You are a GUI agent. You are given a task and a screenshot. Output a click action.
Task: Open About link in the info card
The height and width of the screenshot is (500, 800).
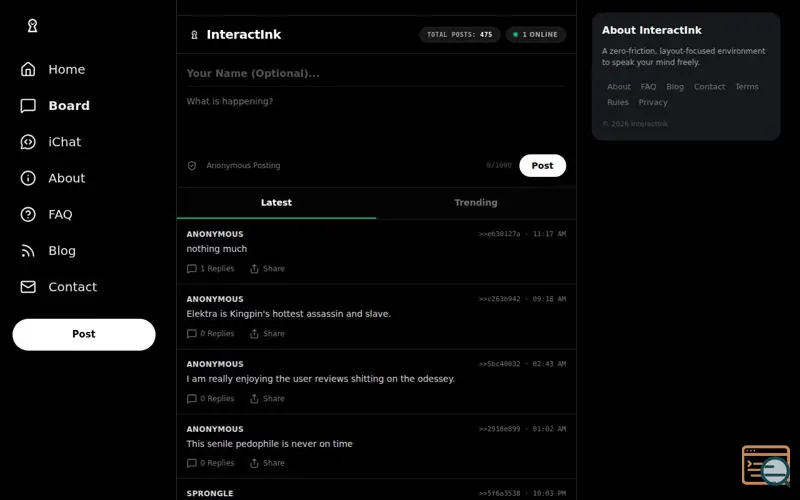(x=618, y=87)
